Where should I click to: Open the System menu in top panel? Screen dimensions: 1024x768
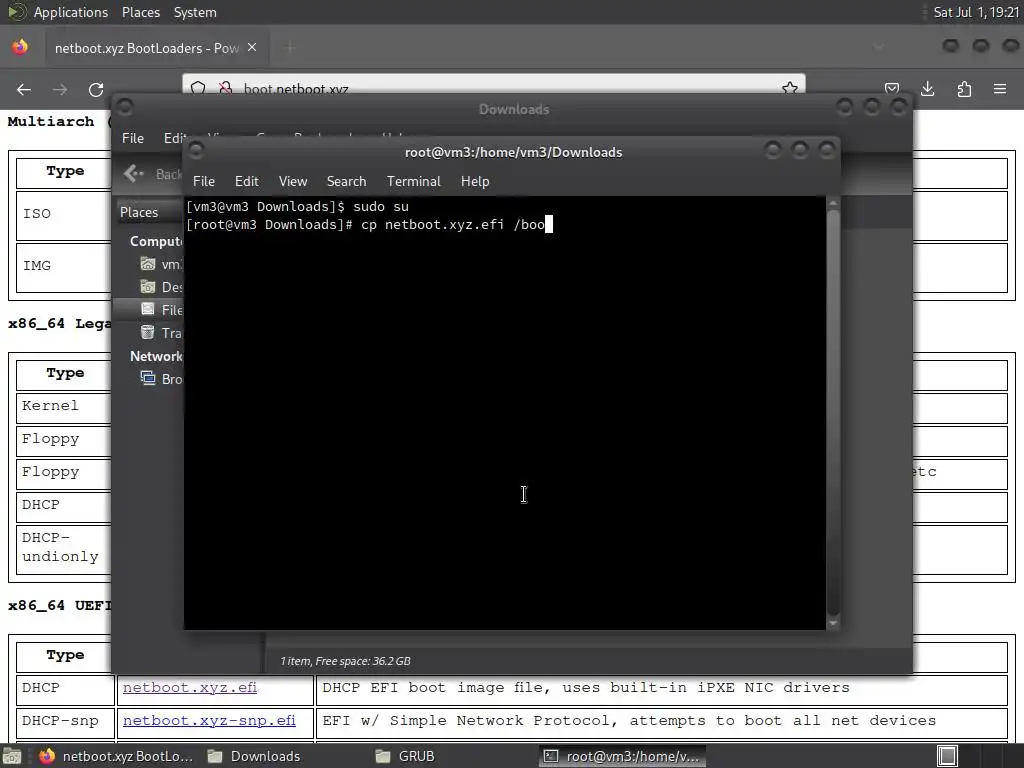tap(195, 12)
